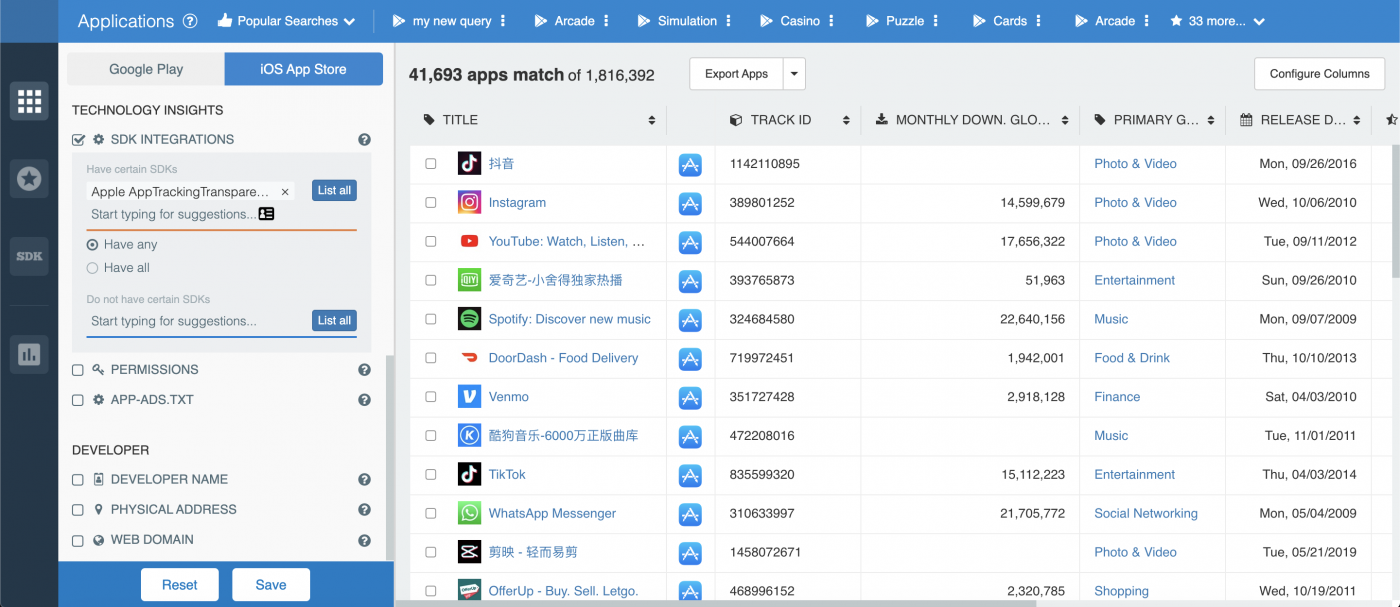
Task: Enable the App-Ads.txt filter checkbox
Action: 77,399
